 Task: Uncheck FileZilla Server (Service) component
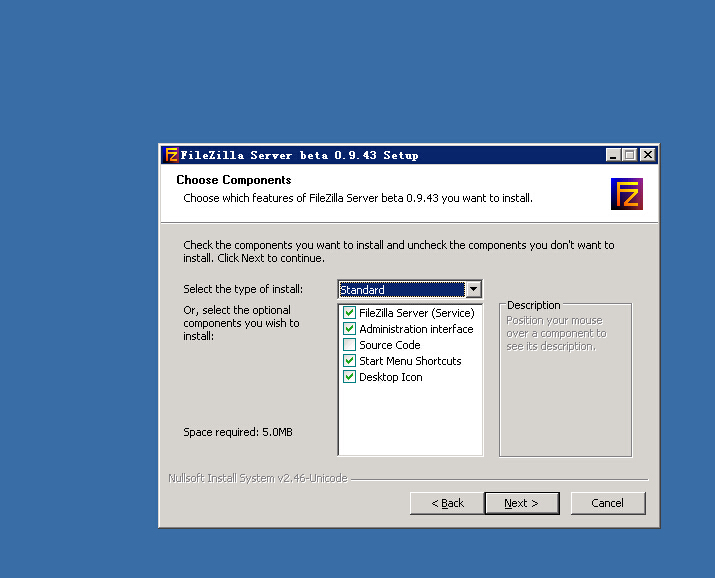pos(349,313)
